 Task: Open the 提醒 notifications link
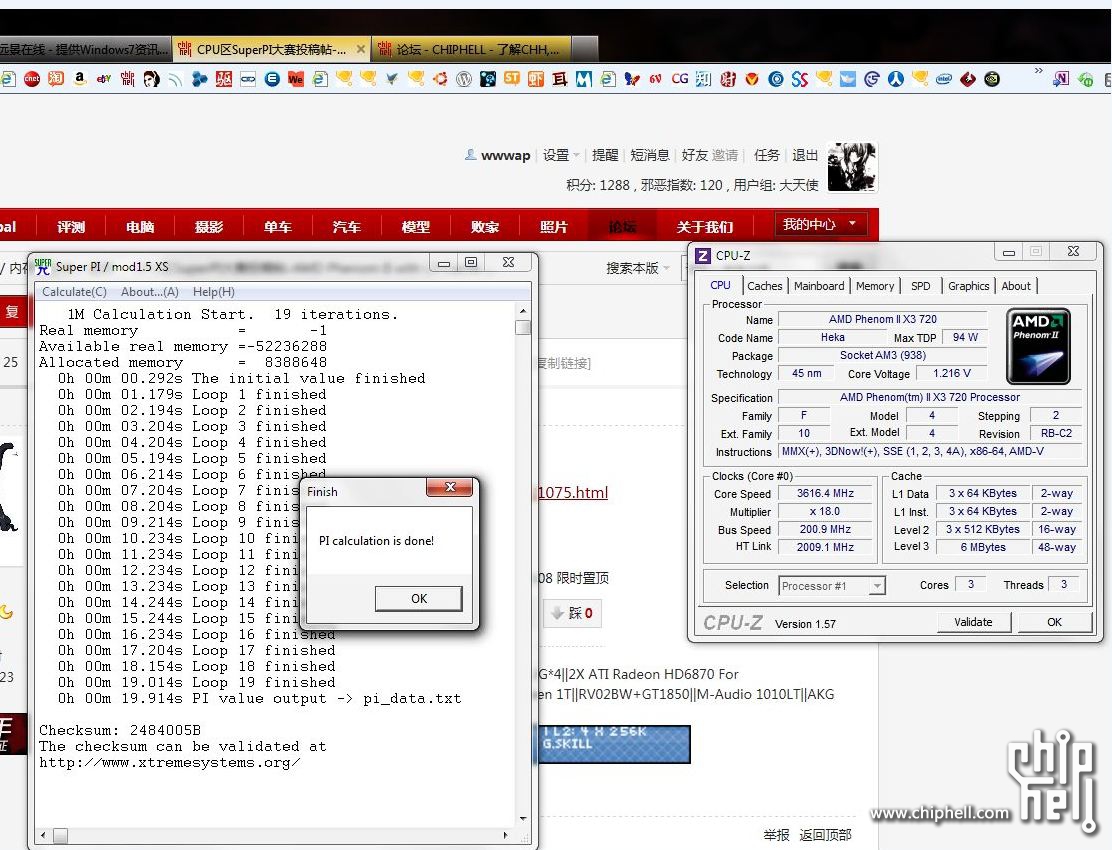[605, 155]
